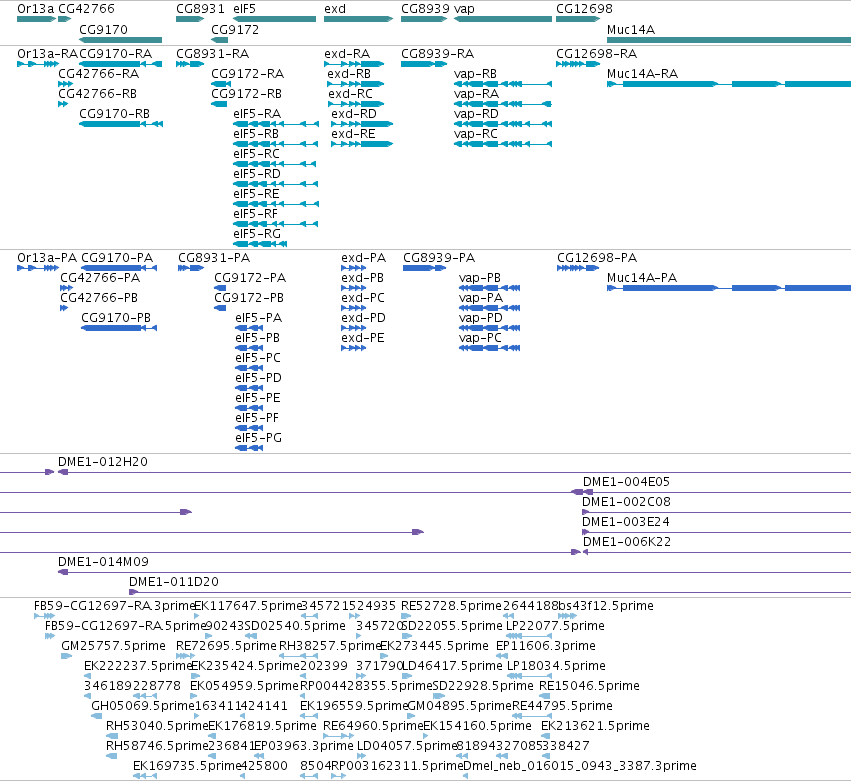Click EST RH53040.5prime
Image resolution: width=851 pixels, height=781 pixels.
(112, 736)
